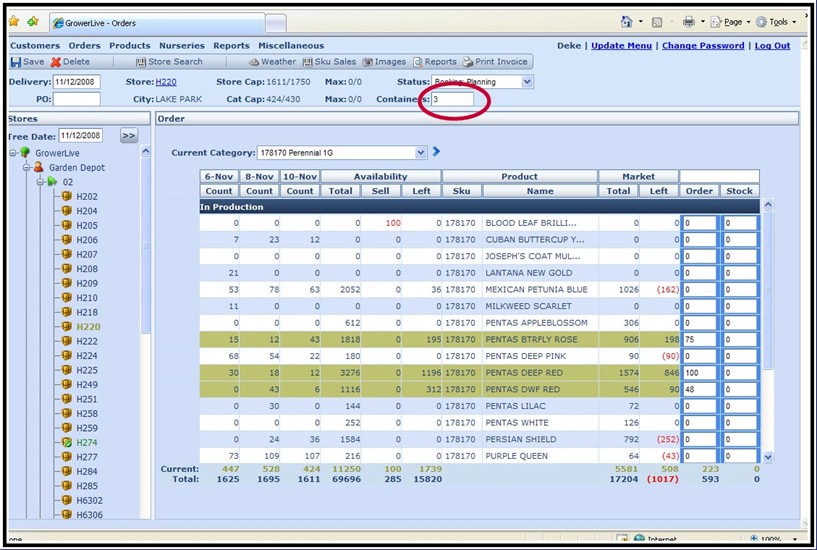Select store H274 in the tree
Image resolution: width=817 pixels, height=550 pixels.
coord(87,442)
